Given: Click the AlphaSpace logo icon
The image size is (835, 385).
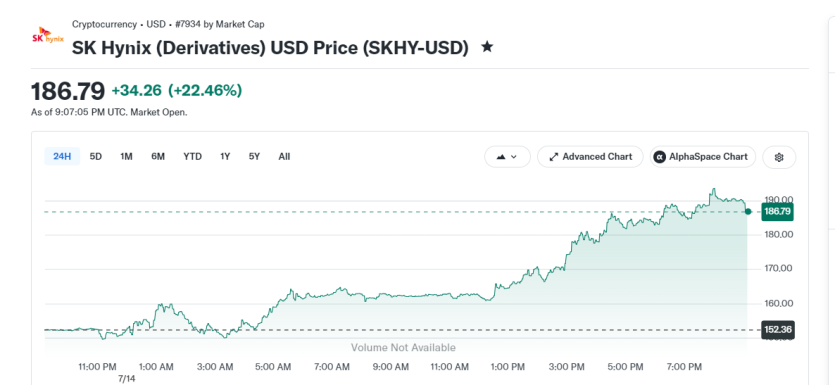Looking at the screenshot, I should (660, 157).
